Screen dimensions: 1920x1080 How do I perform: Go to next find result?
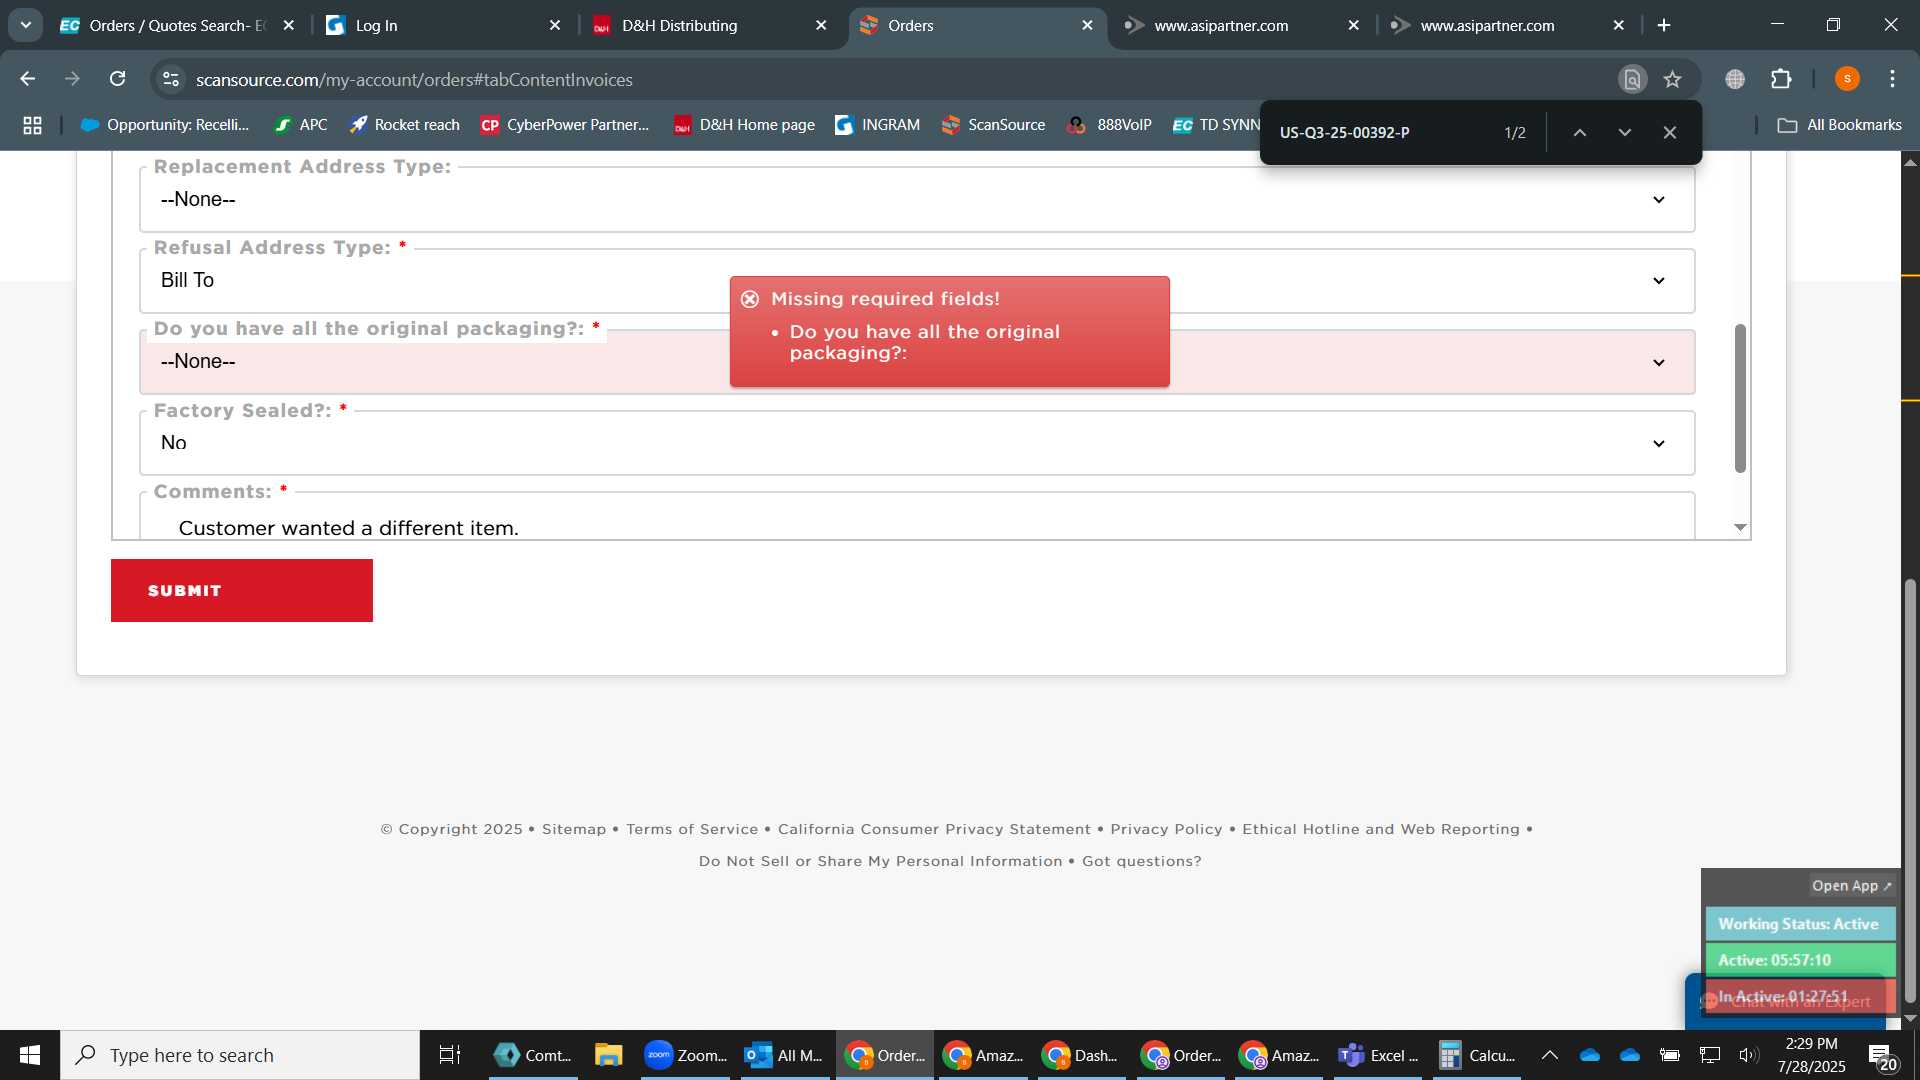(x=1624, y=132)
